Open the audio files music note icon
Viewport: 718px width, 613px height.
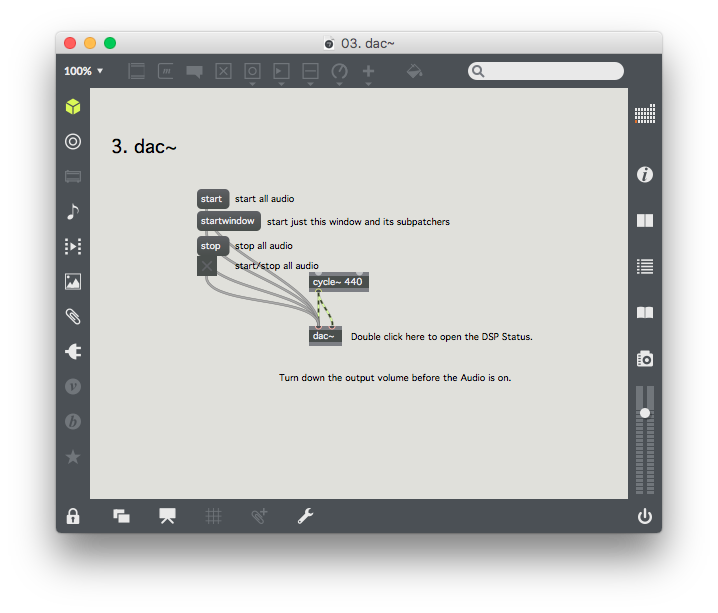click(x=73, y=212)
